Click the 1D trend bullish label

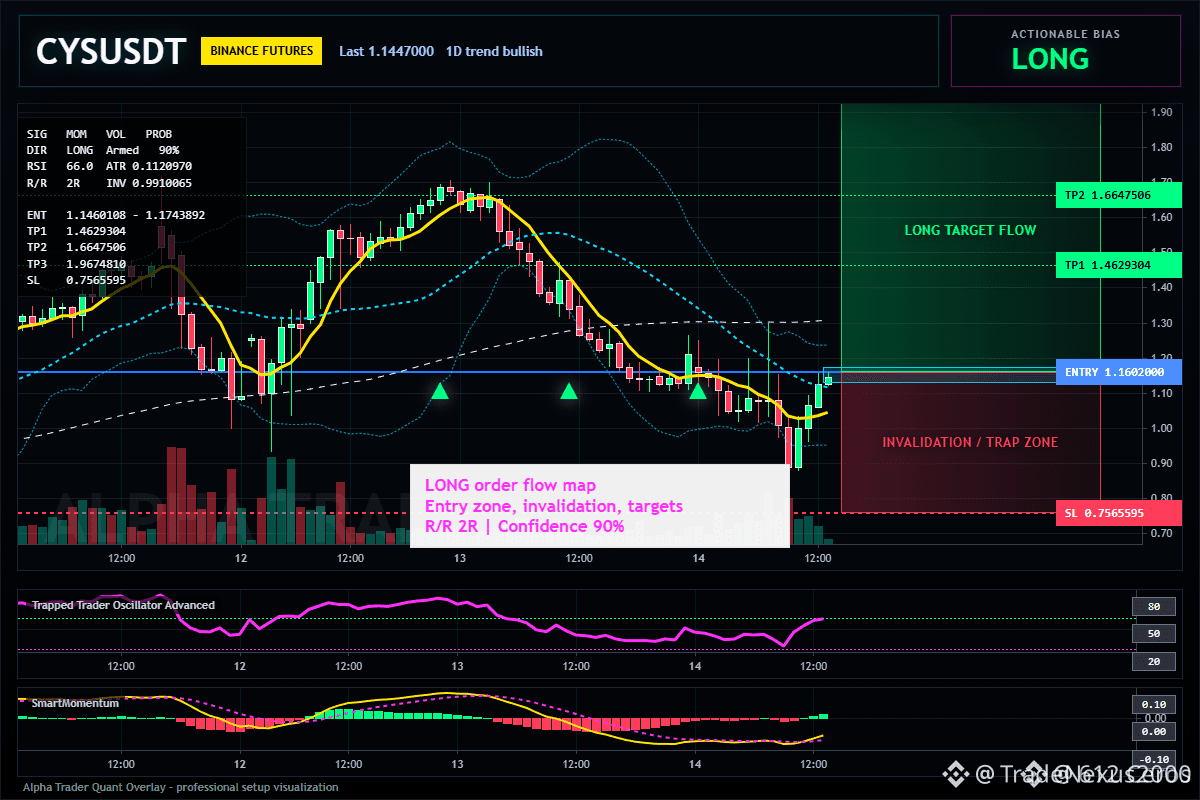tap(494, 51)
